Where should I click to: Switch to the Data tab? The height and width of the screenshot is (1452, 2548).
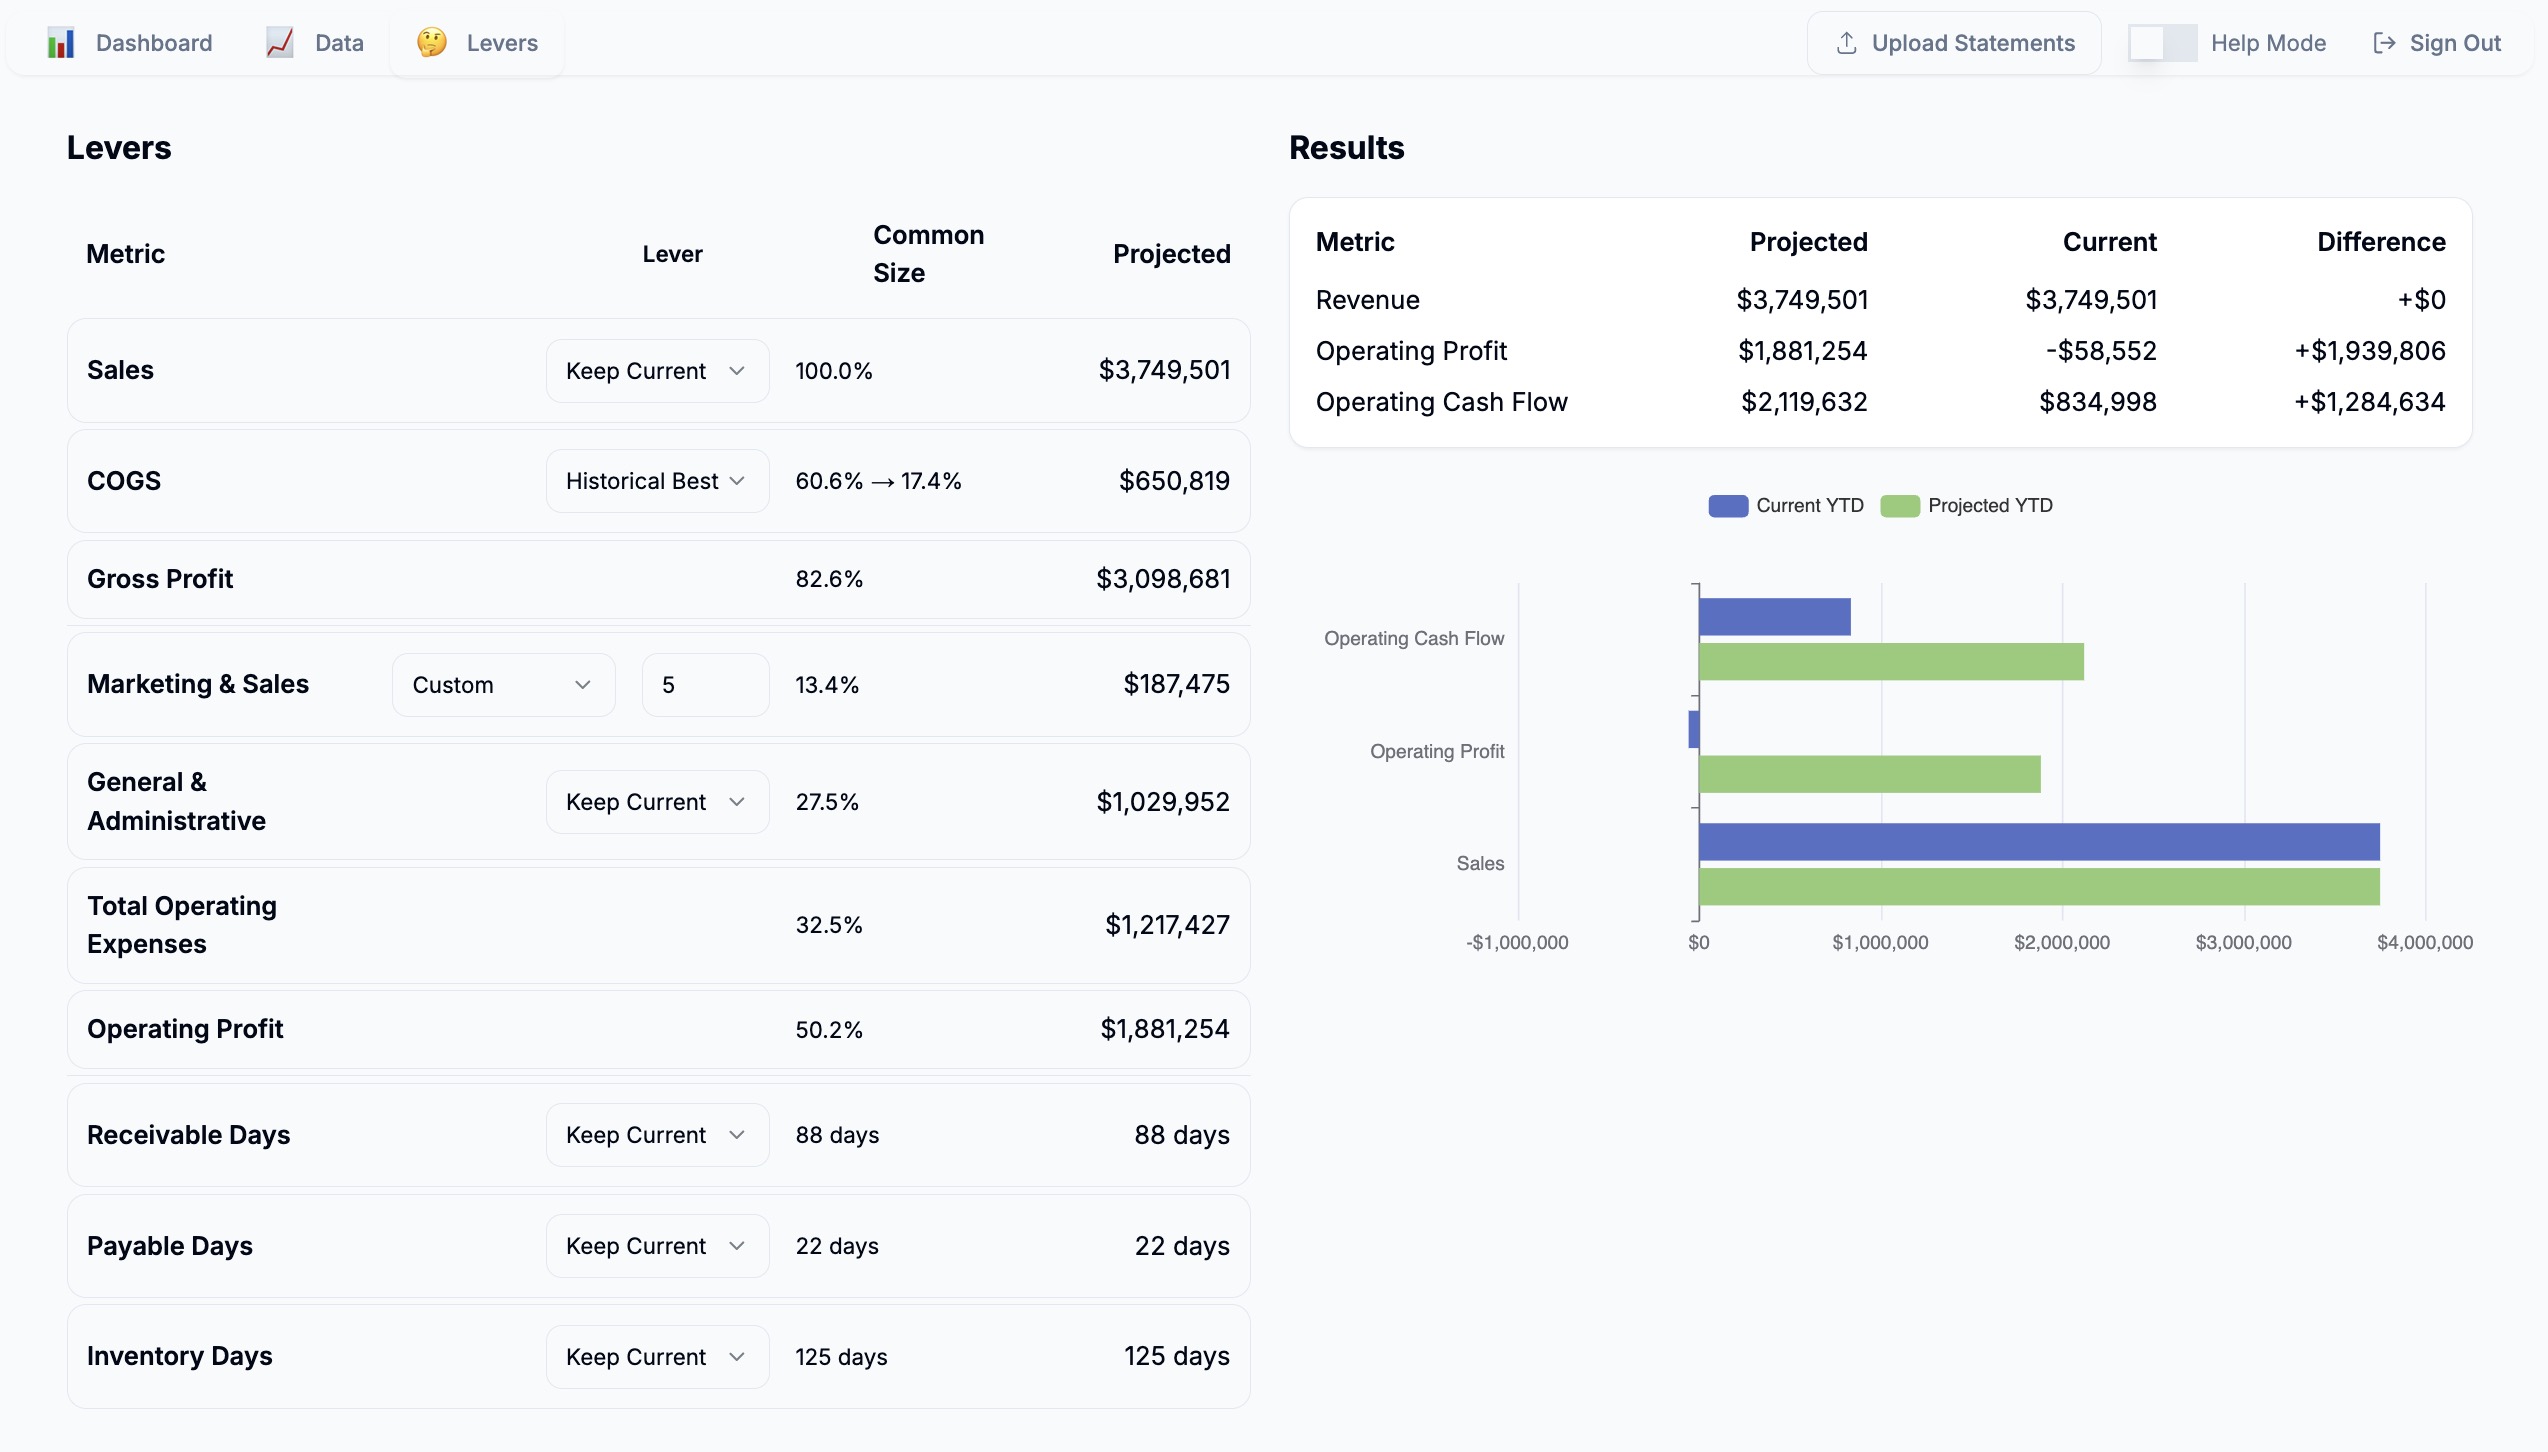click(x=339, y=43)
